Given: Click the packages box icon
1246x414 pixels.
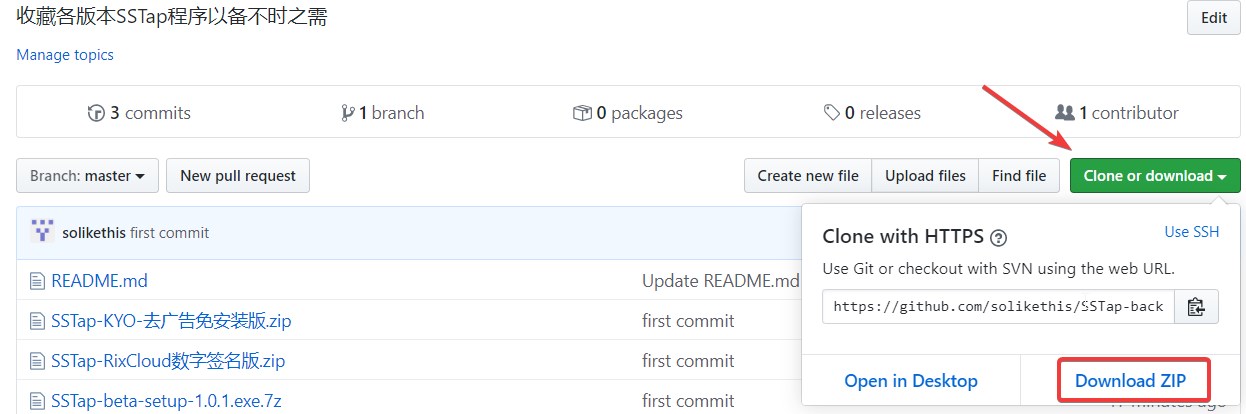Looking at the screenshot, I should pos(581,113).
